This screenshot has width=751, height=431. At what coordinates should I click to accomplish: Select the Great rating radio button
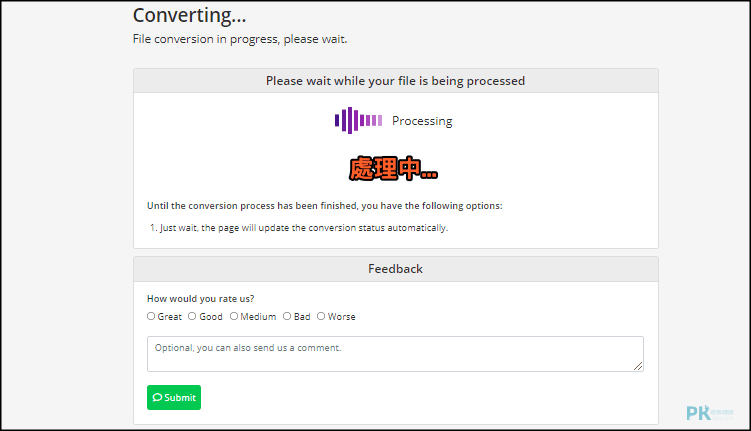151,316
